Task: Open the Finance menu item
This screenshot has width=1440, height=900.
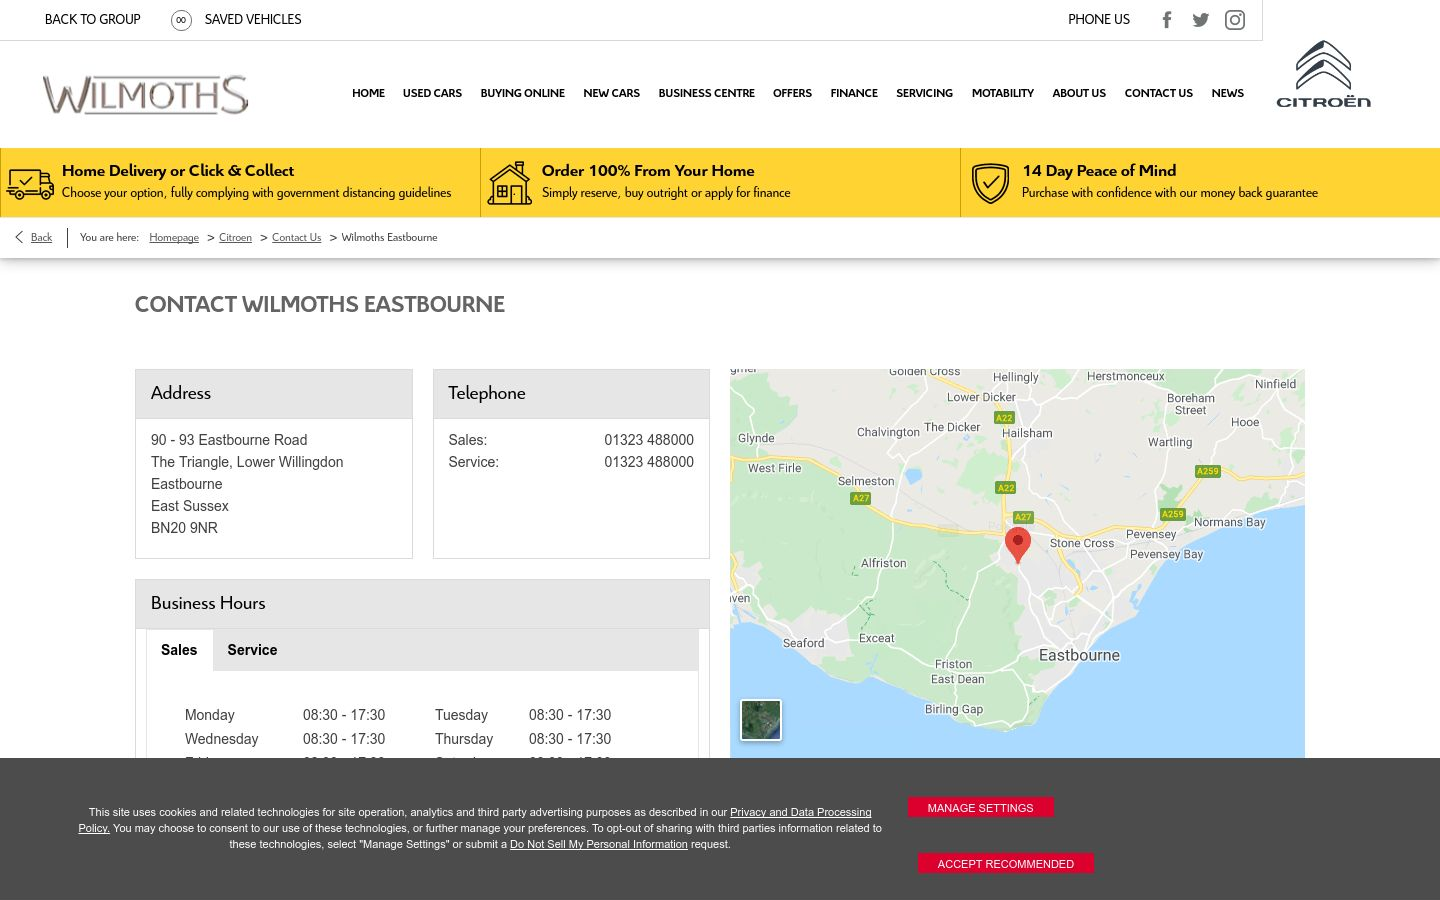Action: 854,93
